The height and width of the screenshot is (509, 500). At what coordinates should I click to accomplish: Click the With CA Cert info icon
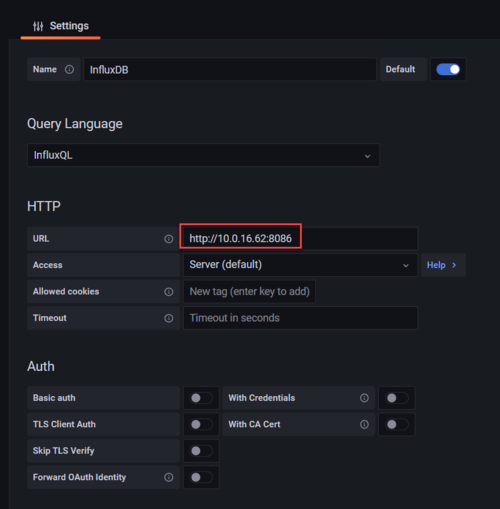click(x=364, y=424)
